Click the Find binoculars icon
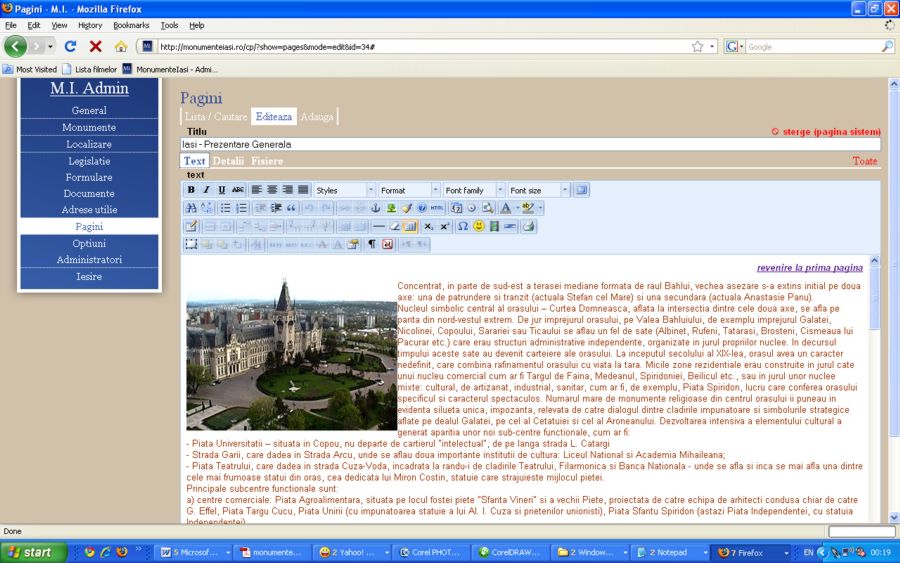Viewport: 900px width, 563px height. 191,208
